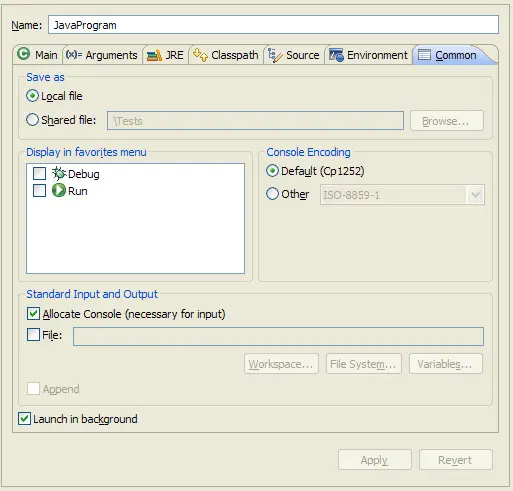Click the Display in favorites menu heading
Screen dimensions: 513x491
point(86,152)
